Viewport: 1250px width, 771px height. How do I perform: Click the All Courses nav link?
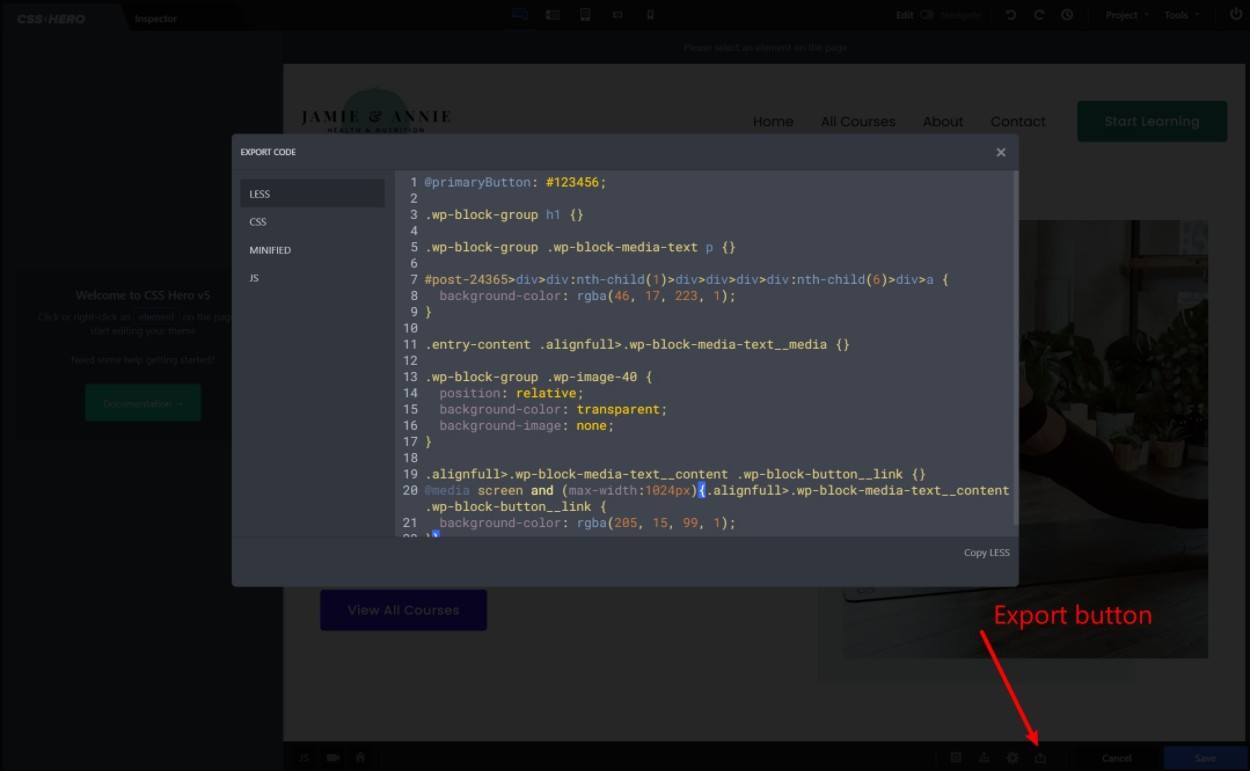coord(858,121)
